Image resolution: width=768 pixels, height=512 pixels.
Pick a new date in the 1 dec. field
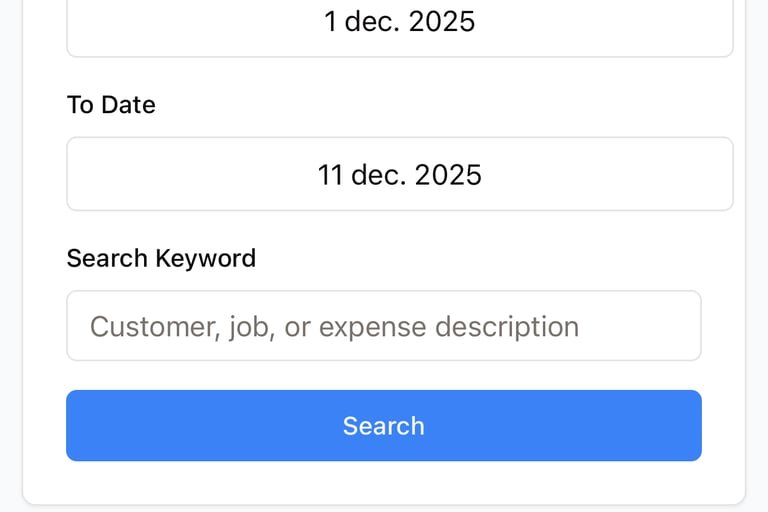coord(400,24)
